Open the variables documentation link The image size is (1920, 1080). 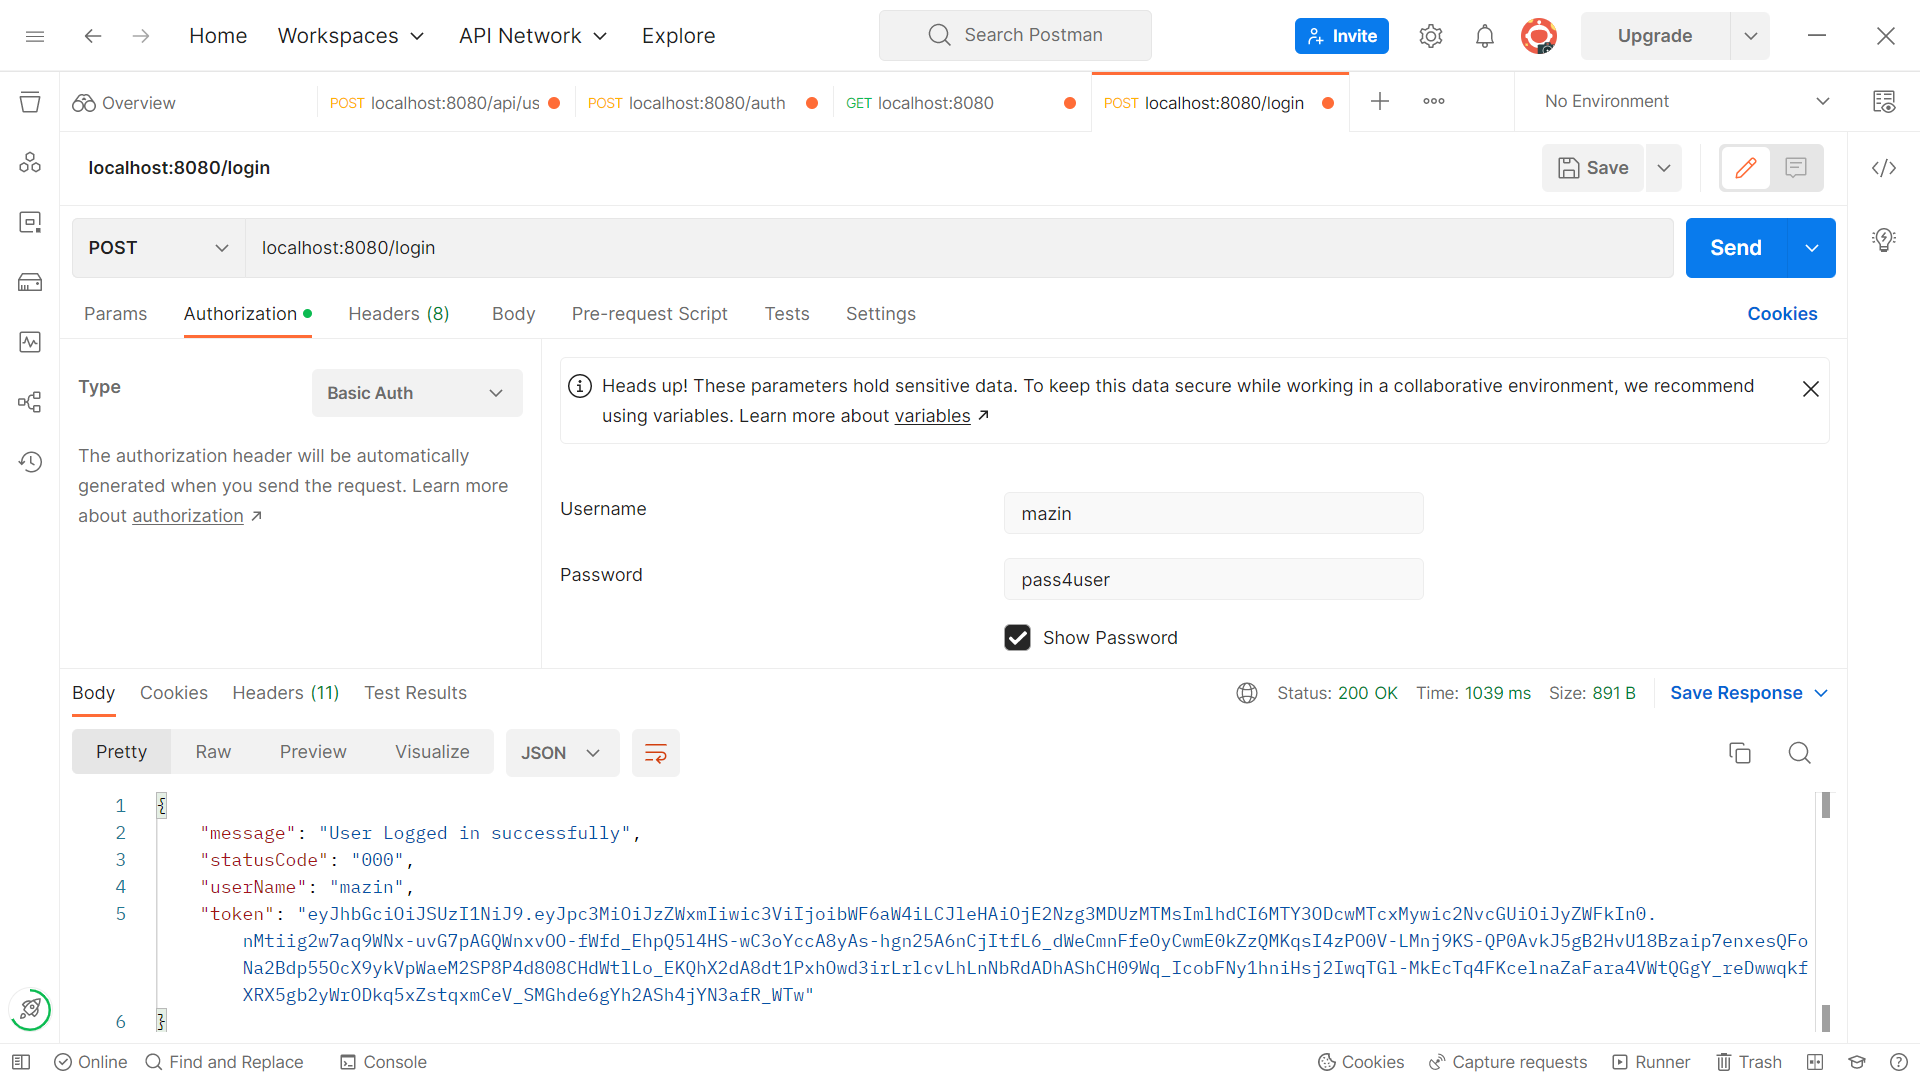coord(932,416)
